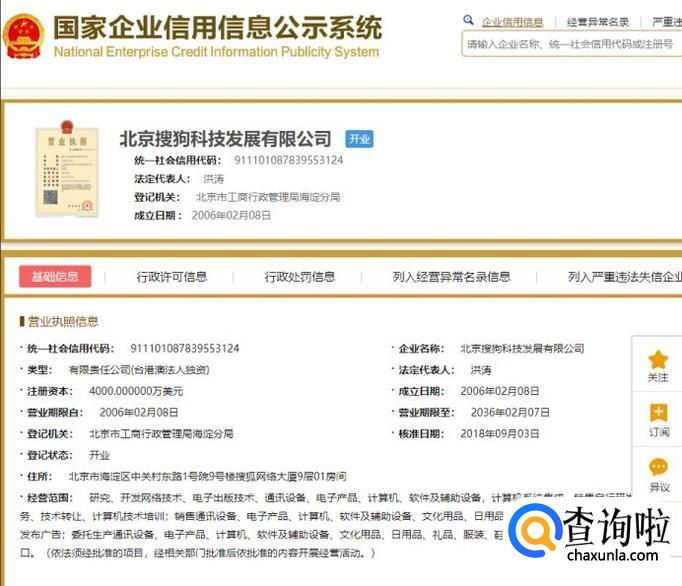The image size is (682, 586).
Task: Click the 企业名称 value in license info
Action: coord(522,348)
